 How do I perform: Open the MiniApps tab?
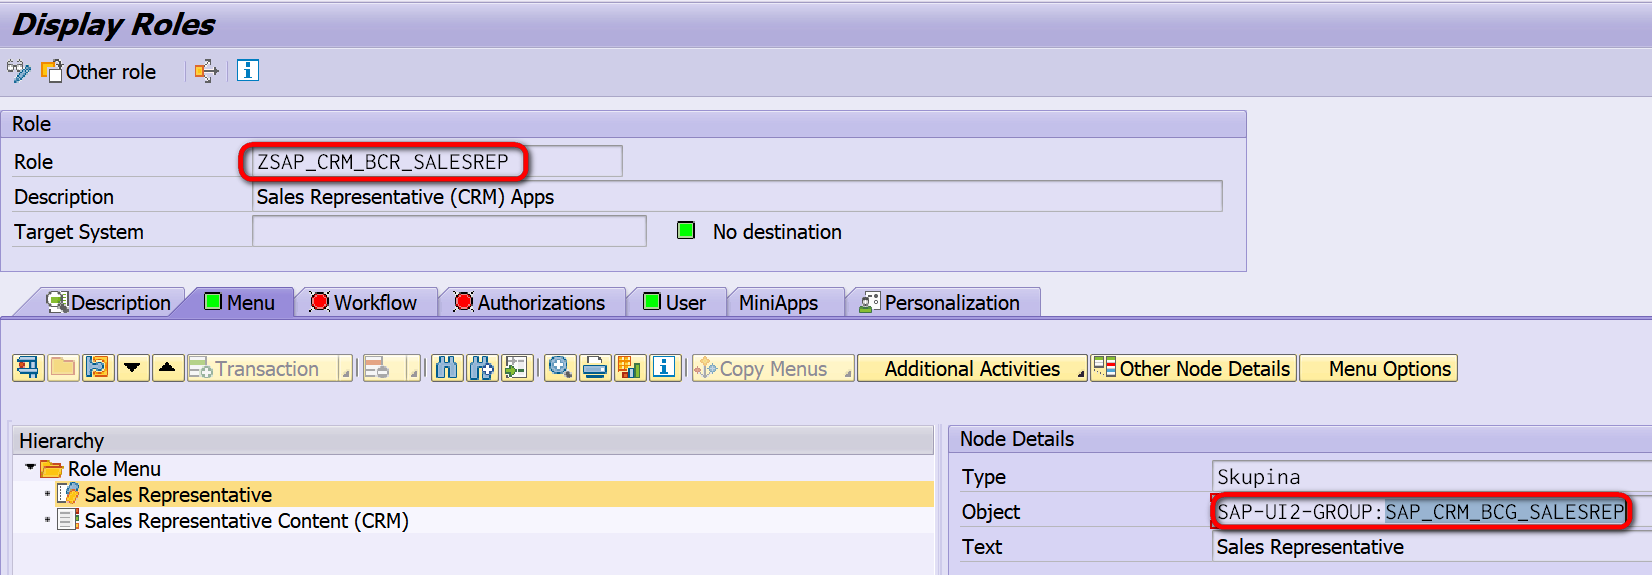click(x=778, y=302)
